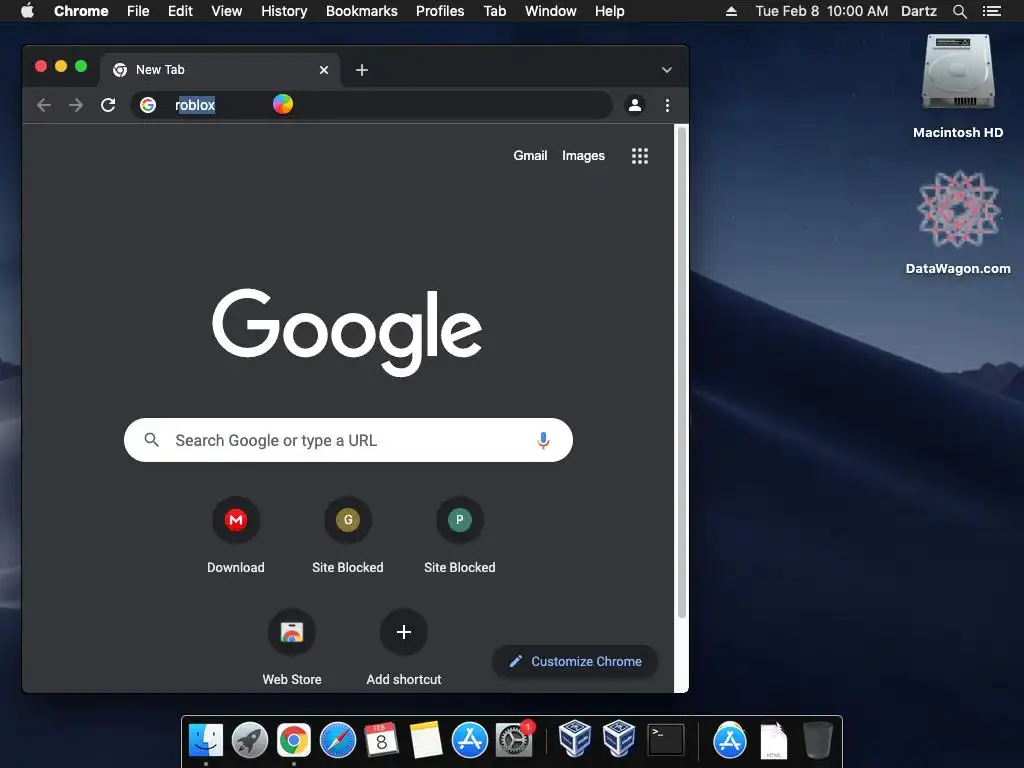Screen dimensions: 1024x768
Task: Go back with the browser back arrow
Action: tap(44, 105)
